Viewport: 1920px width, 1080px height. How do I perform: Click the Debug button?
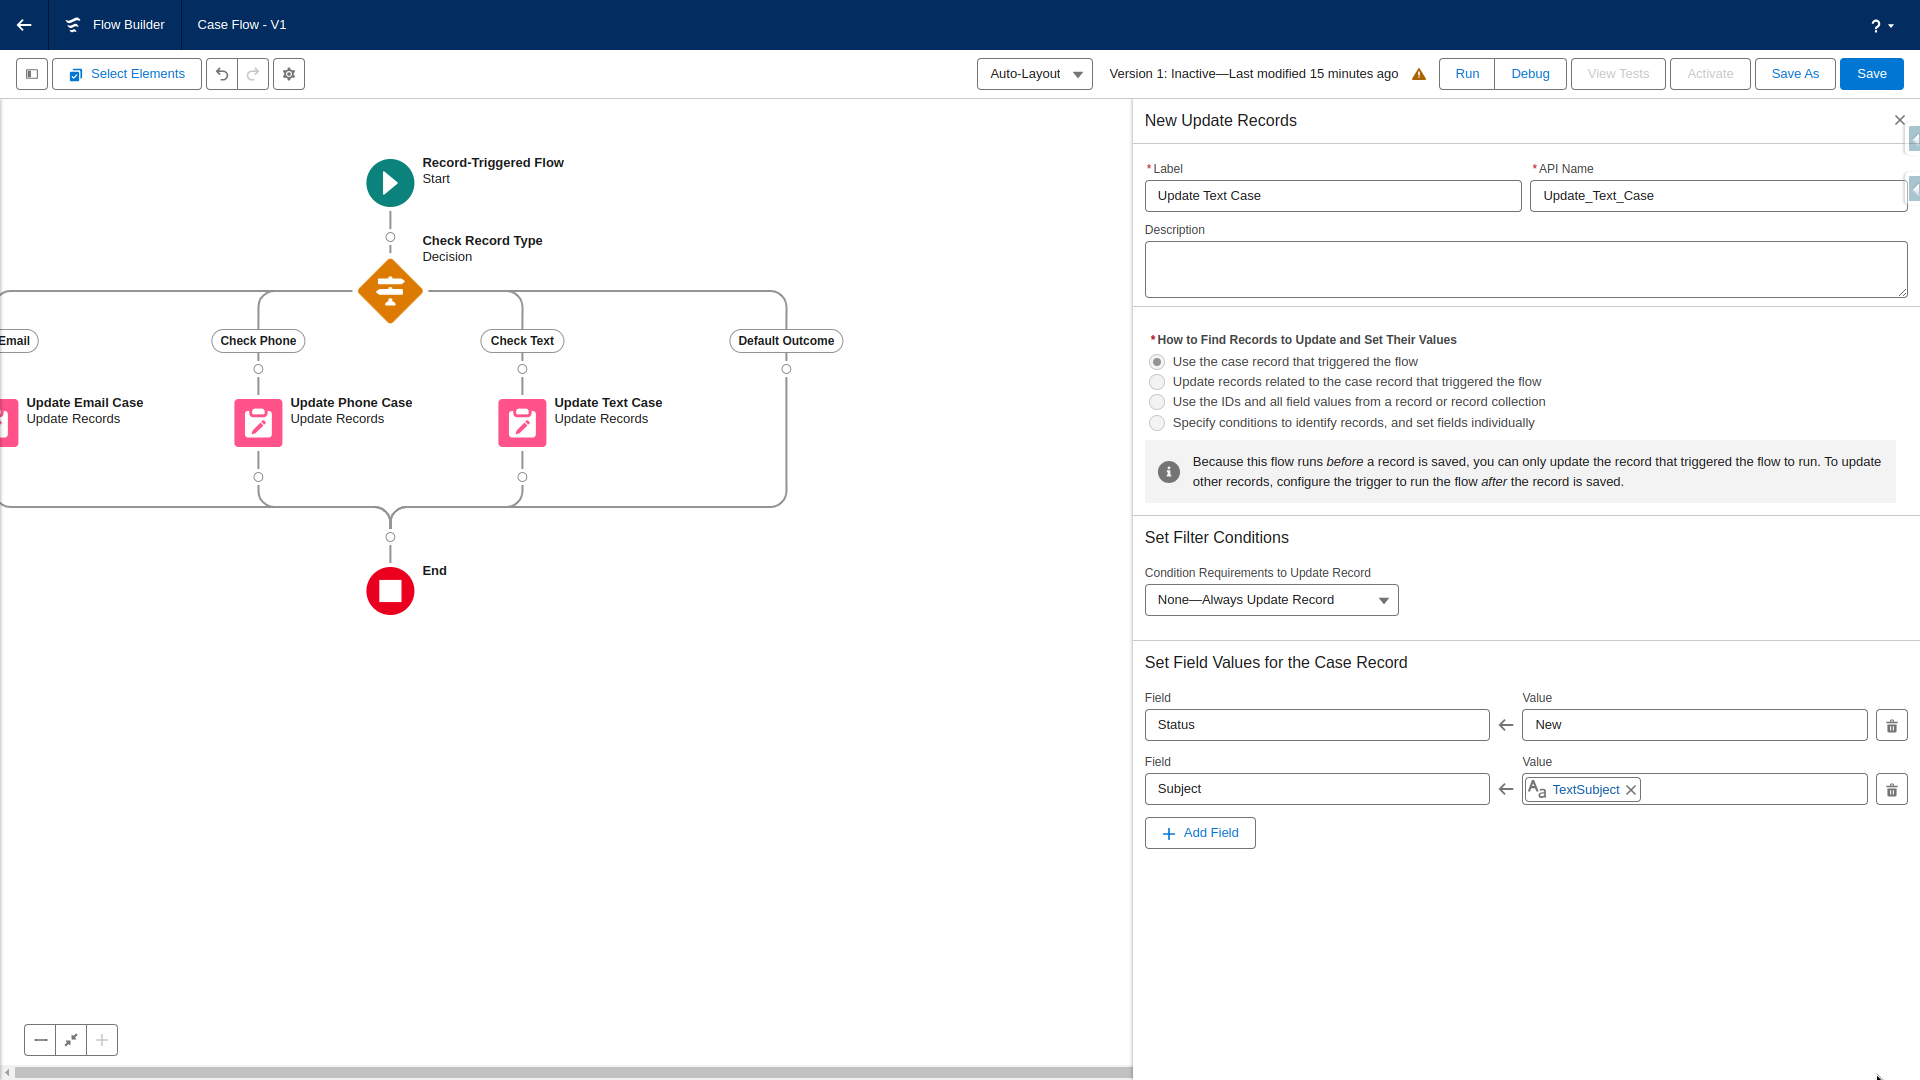1530,74
